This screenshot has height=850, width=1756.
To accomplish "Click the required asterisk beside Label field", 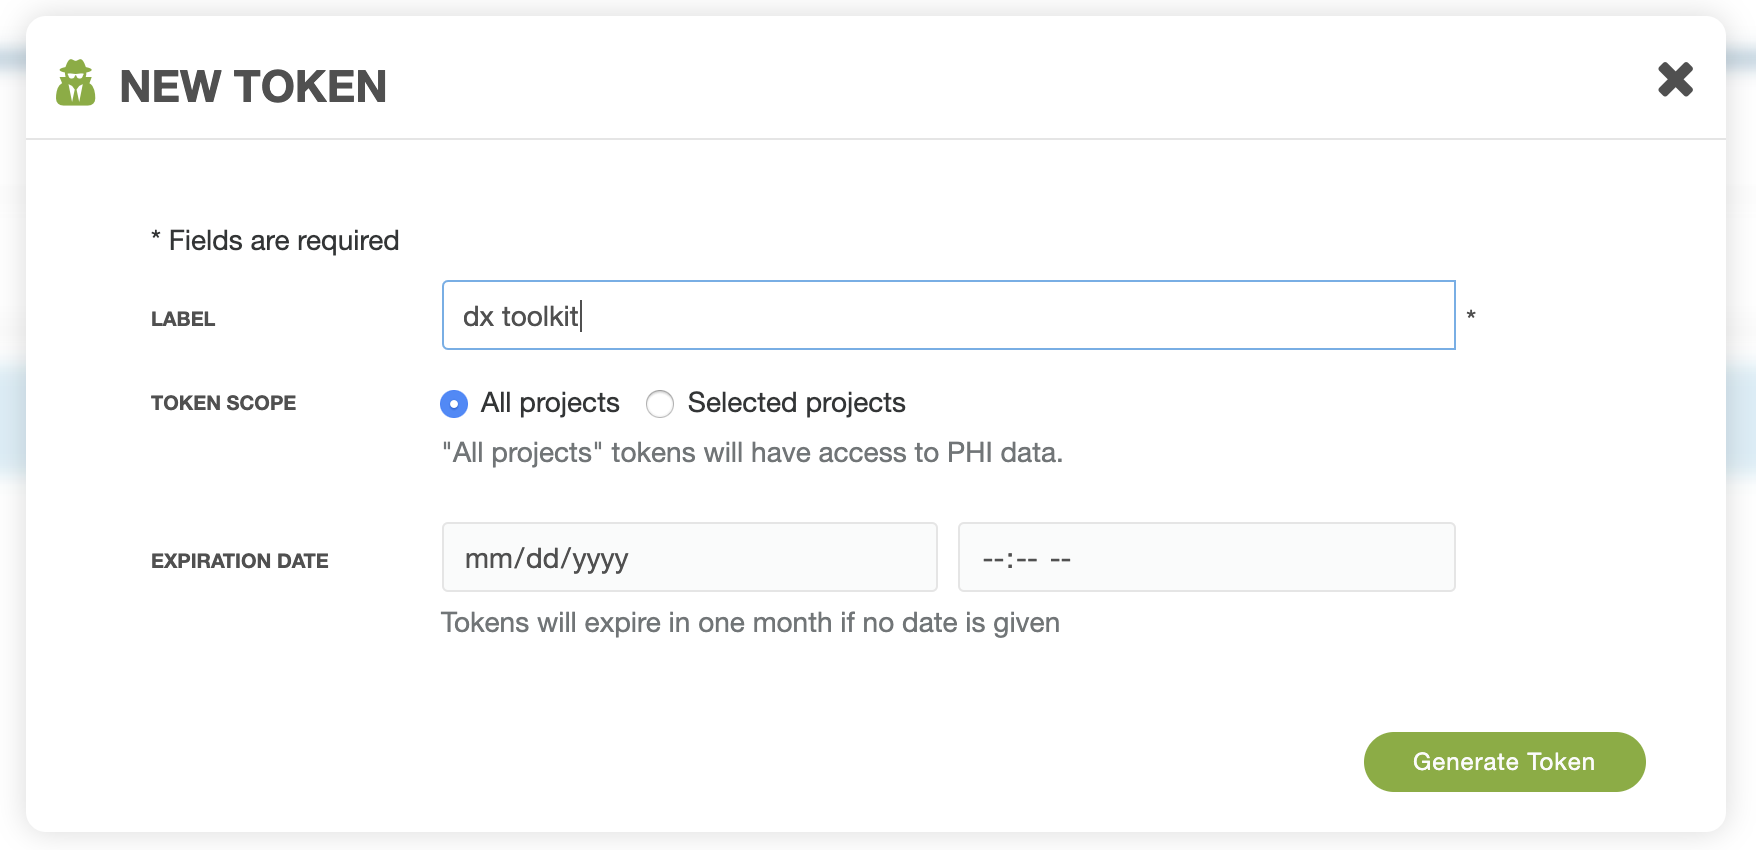I will [1471, 316].
